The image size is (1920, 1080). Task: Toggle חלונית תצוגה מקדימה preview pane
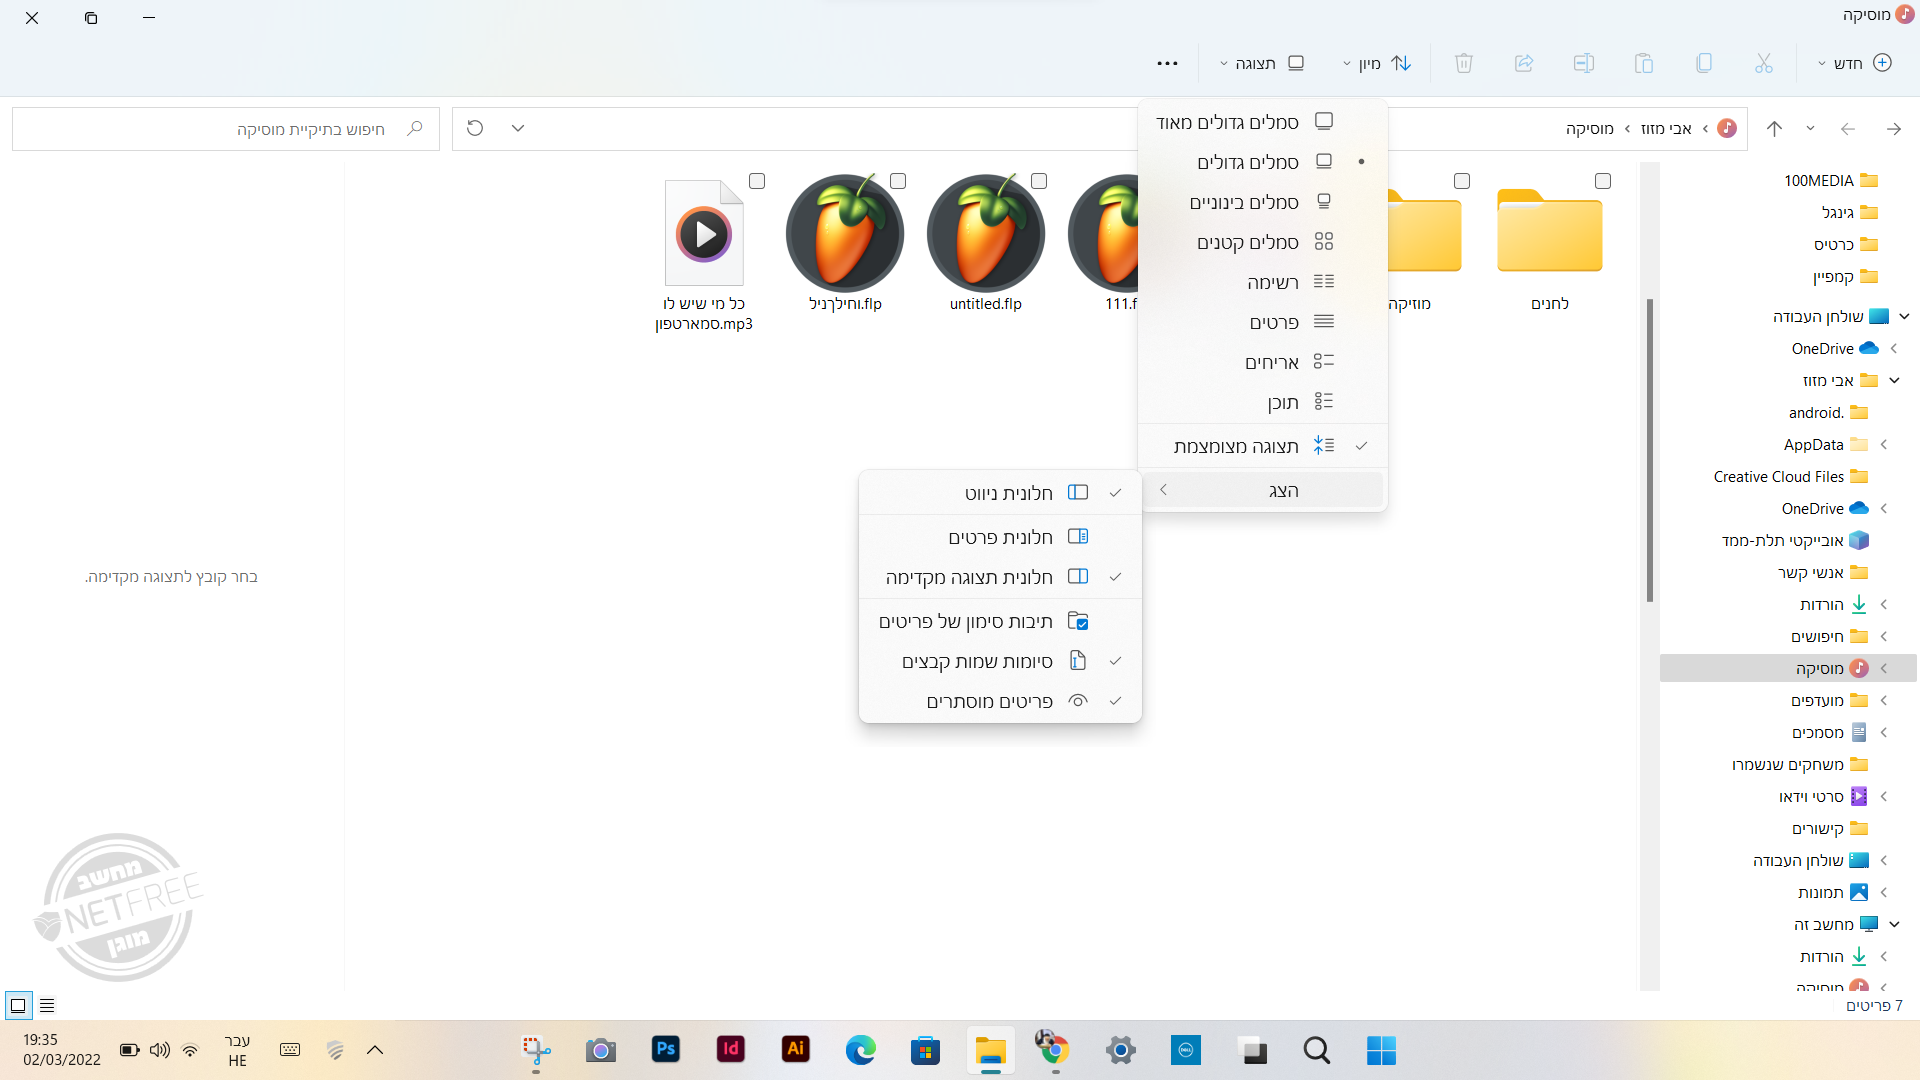tap(1000, 577)
